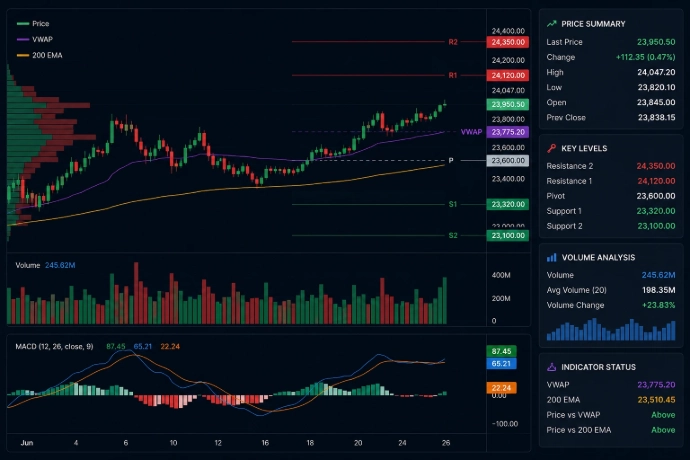This screenshot has width=690, height=460.
Task: Click the Resistance 2 row in Key Levels
Action: 611,166
